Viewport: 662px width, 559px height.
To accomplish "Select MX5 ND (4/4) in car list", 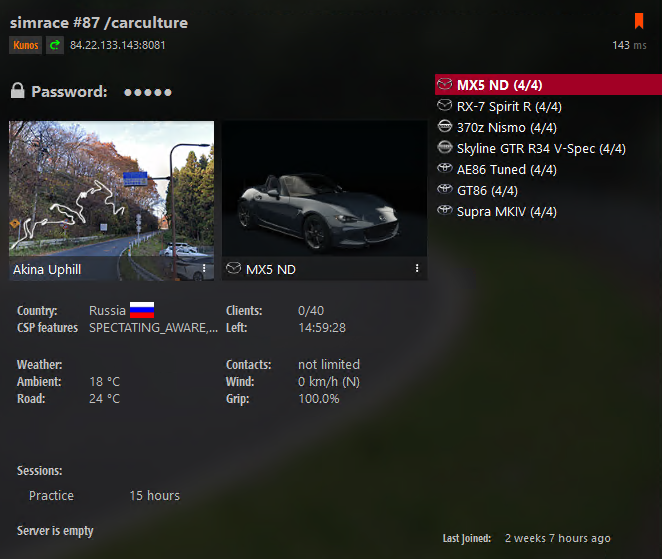I will 548,84.
